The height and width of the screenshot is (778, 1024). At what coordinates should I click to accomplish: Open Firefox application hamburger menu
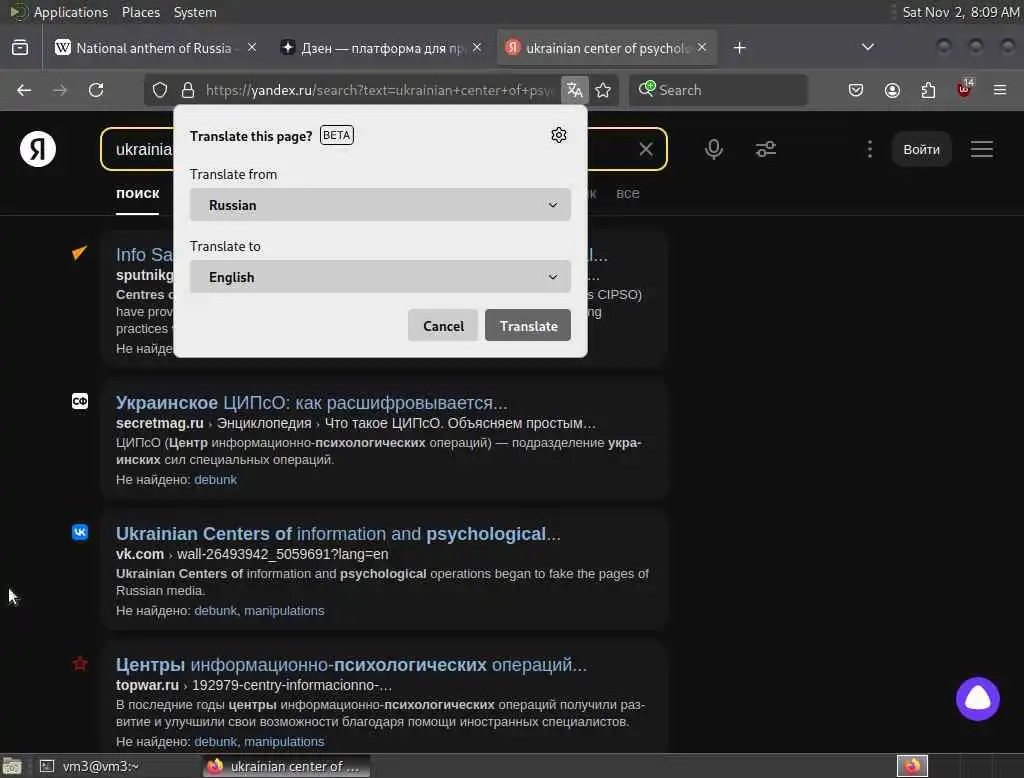[1000, 90]
